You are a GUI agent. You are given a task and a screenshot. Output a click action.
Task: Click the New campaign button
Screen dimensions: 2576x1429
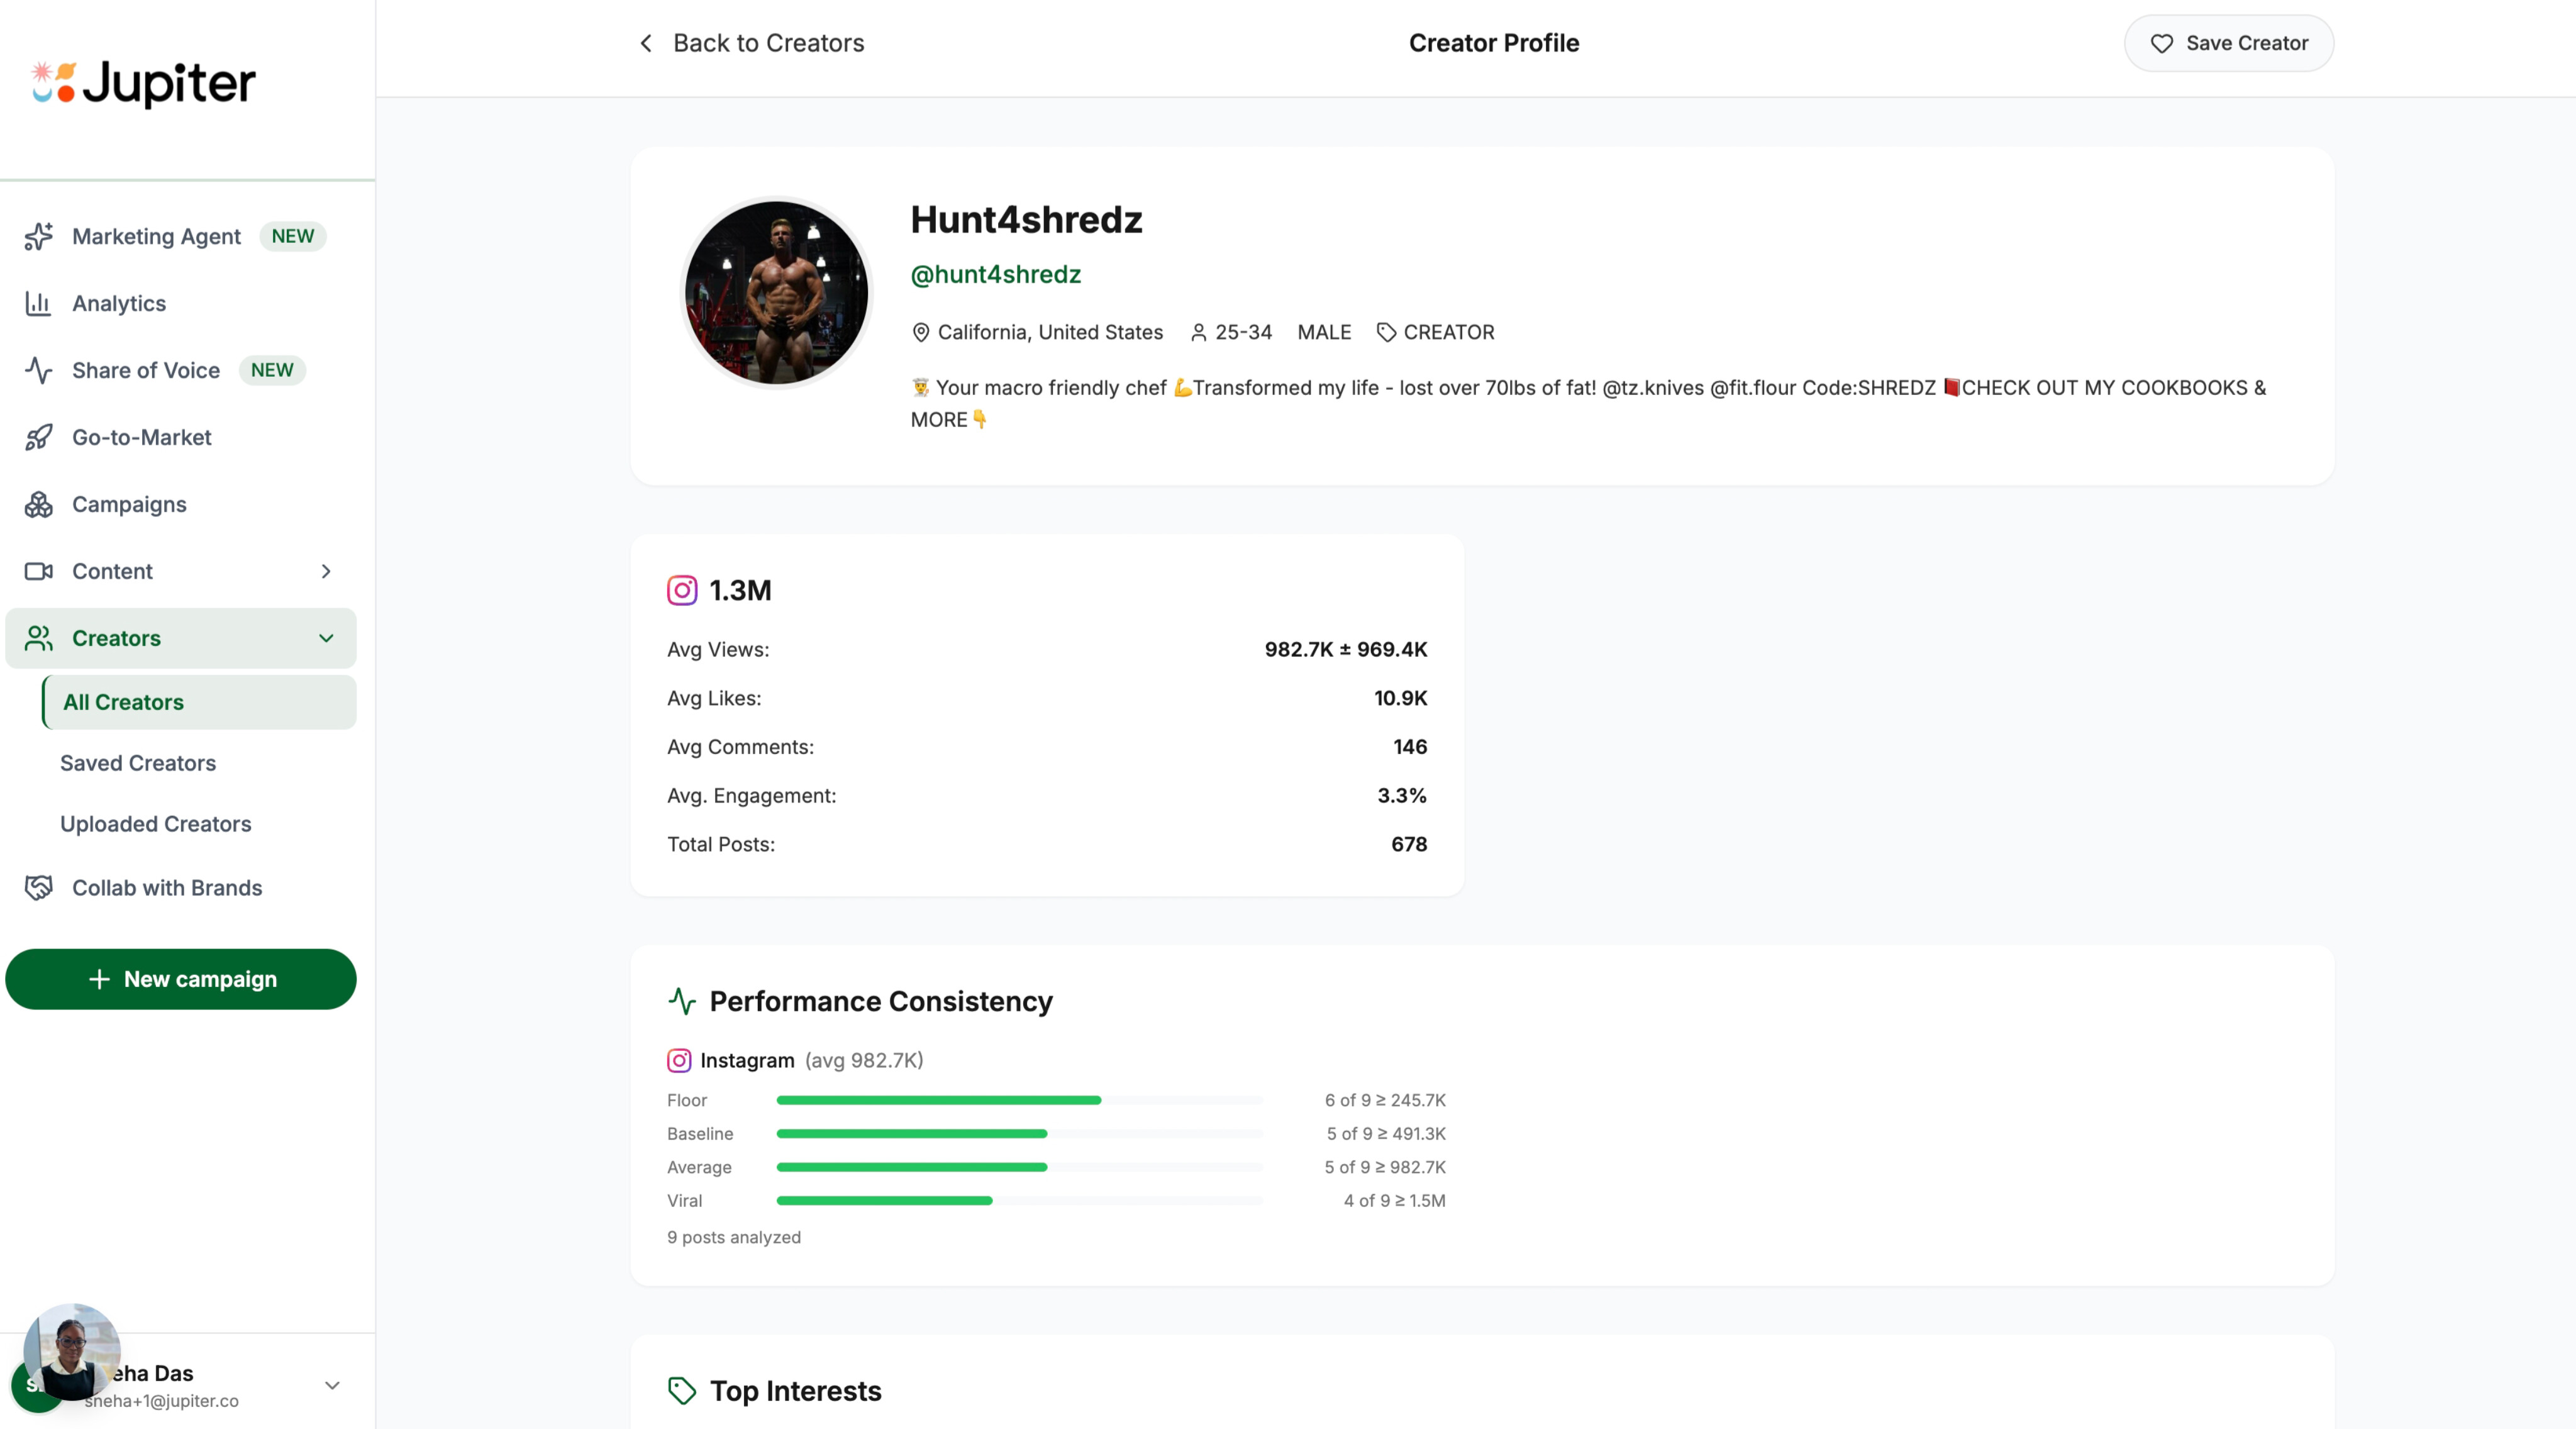(181, 979)
